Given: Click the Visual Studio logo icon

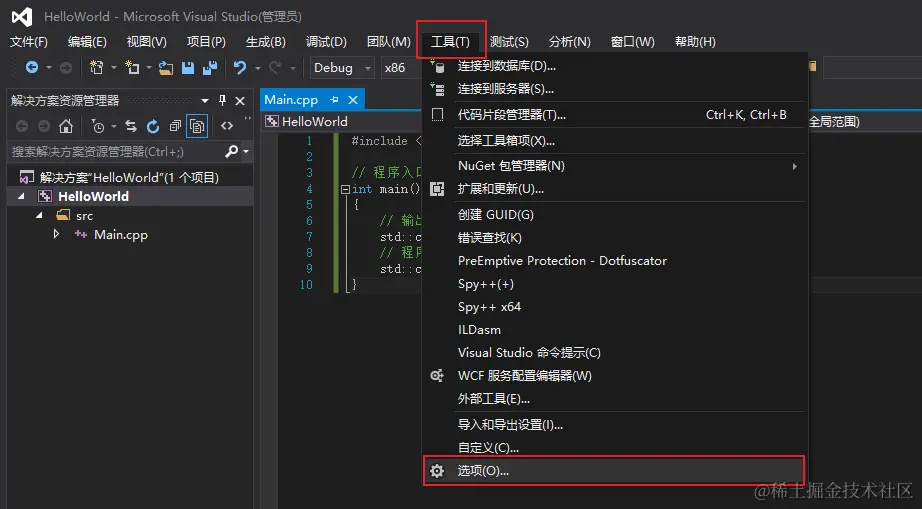Looking at the screenshot, I should tap(22, 17).
